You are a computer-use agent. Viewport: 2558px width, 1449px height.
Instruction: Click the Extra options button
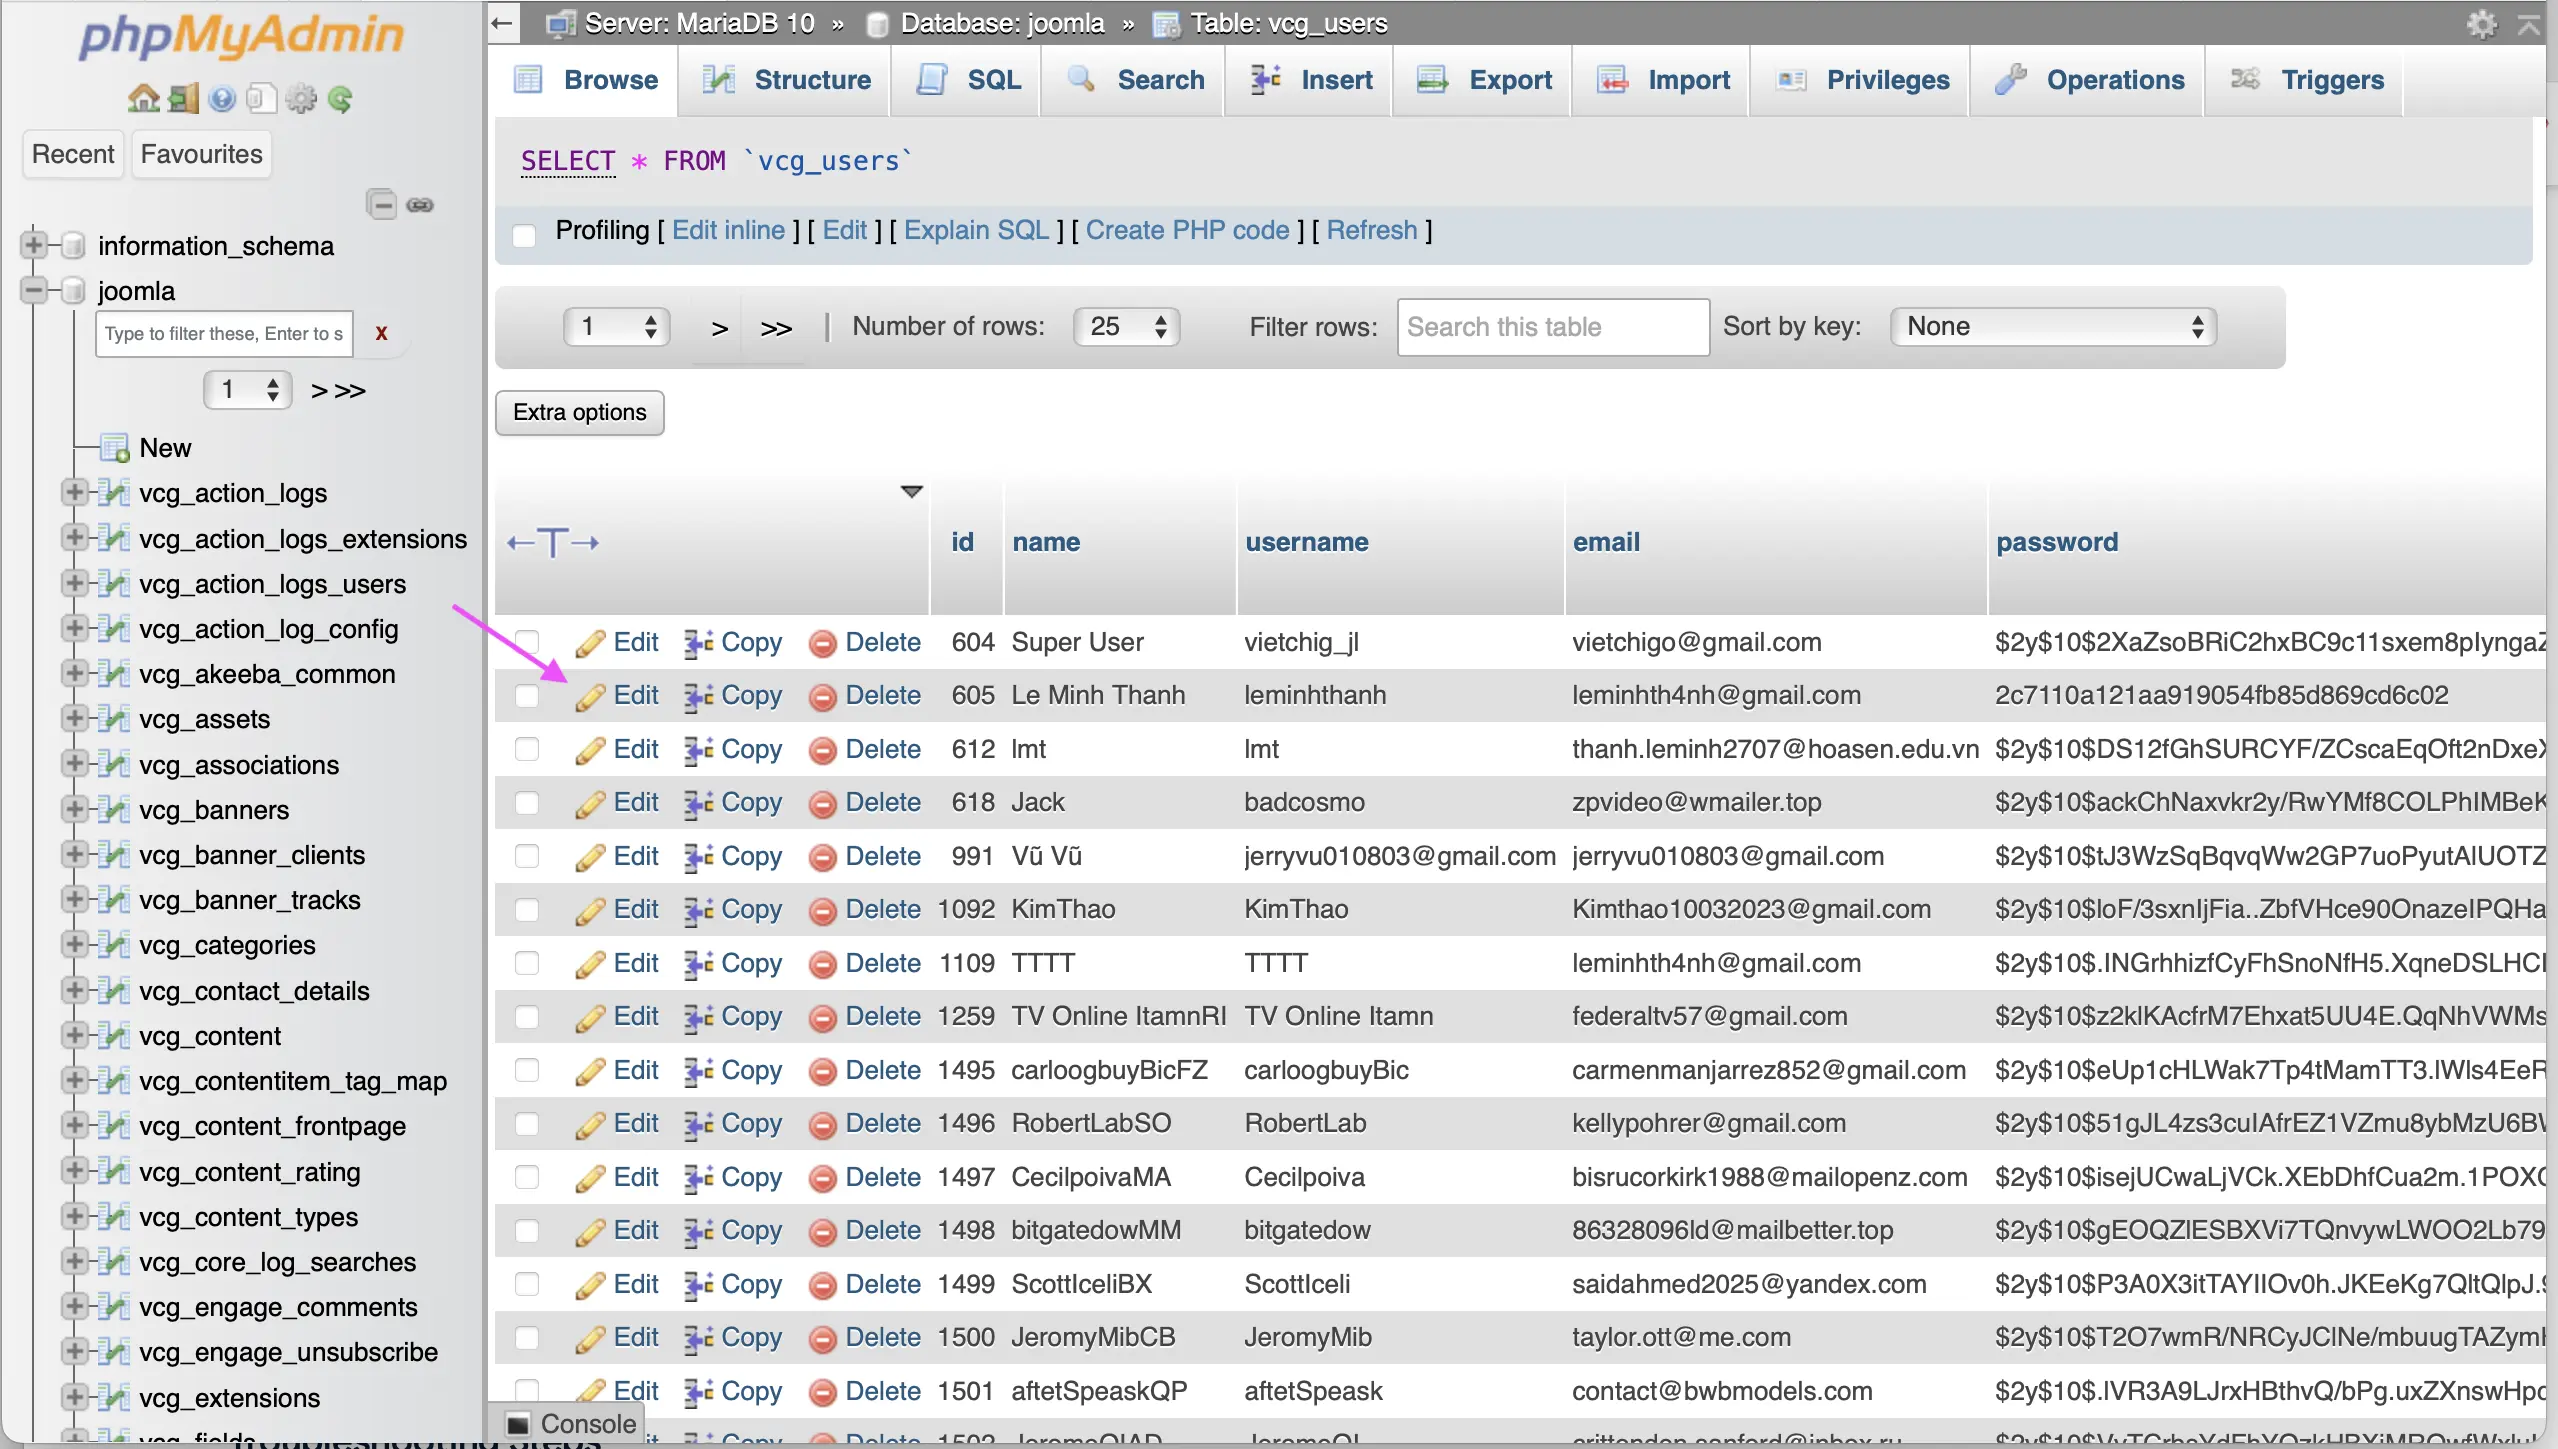(579, 412)
